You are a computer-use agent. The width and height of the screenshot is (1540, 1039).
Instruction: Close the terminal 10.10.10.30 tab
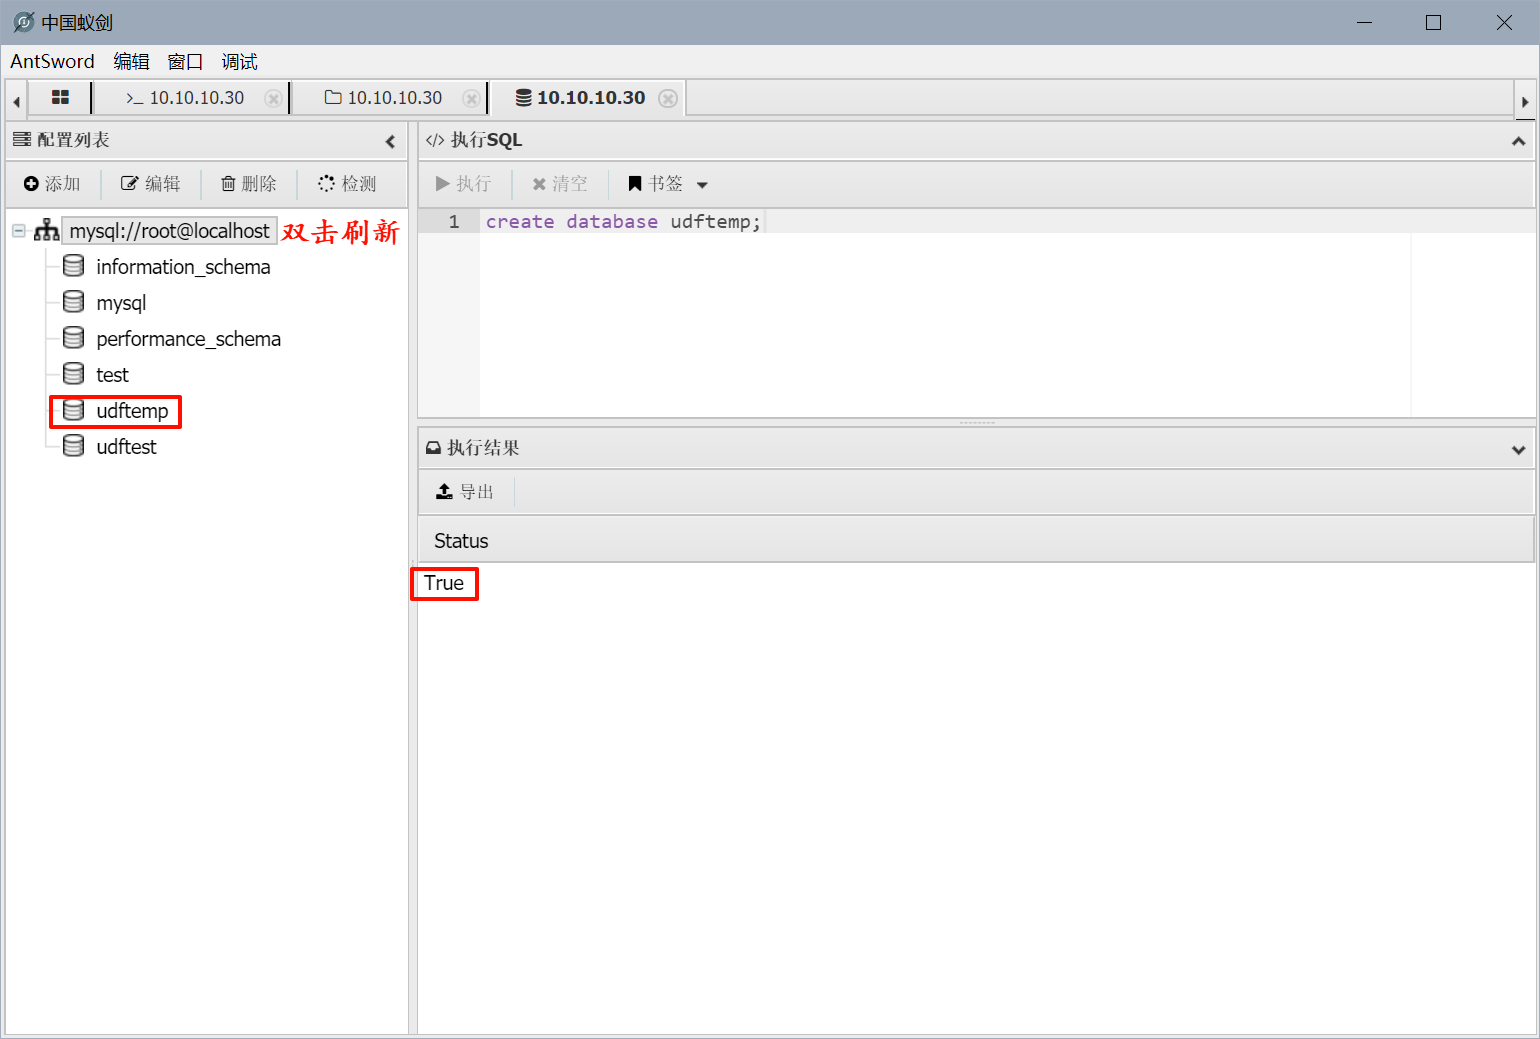point(272,98)
